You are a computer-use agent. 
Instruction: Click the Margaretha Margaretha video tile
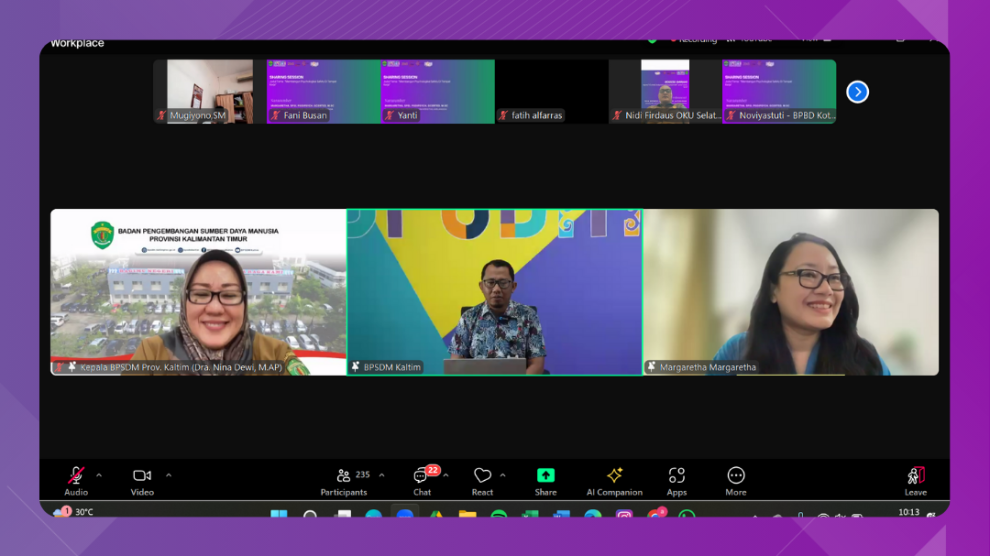click(790, 292)
